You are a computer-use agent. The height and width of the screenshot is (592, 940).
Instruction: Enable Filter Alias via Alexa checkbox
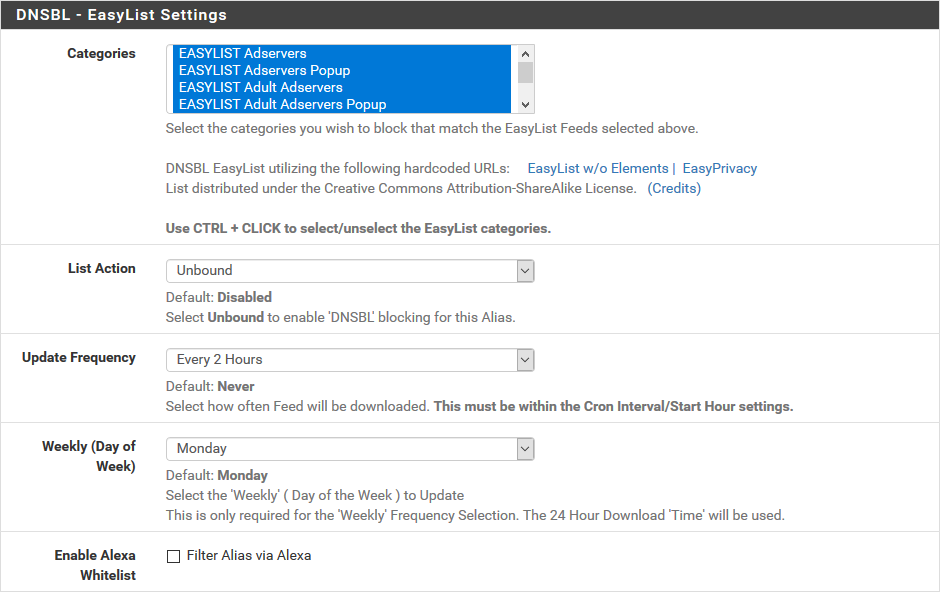click(x=173, y=557)
